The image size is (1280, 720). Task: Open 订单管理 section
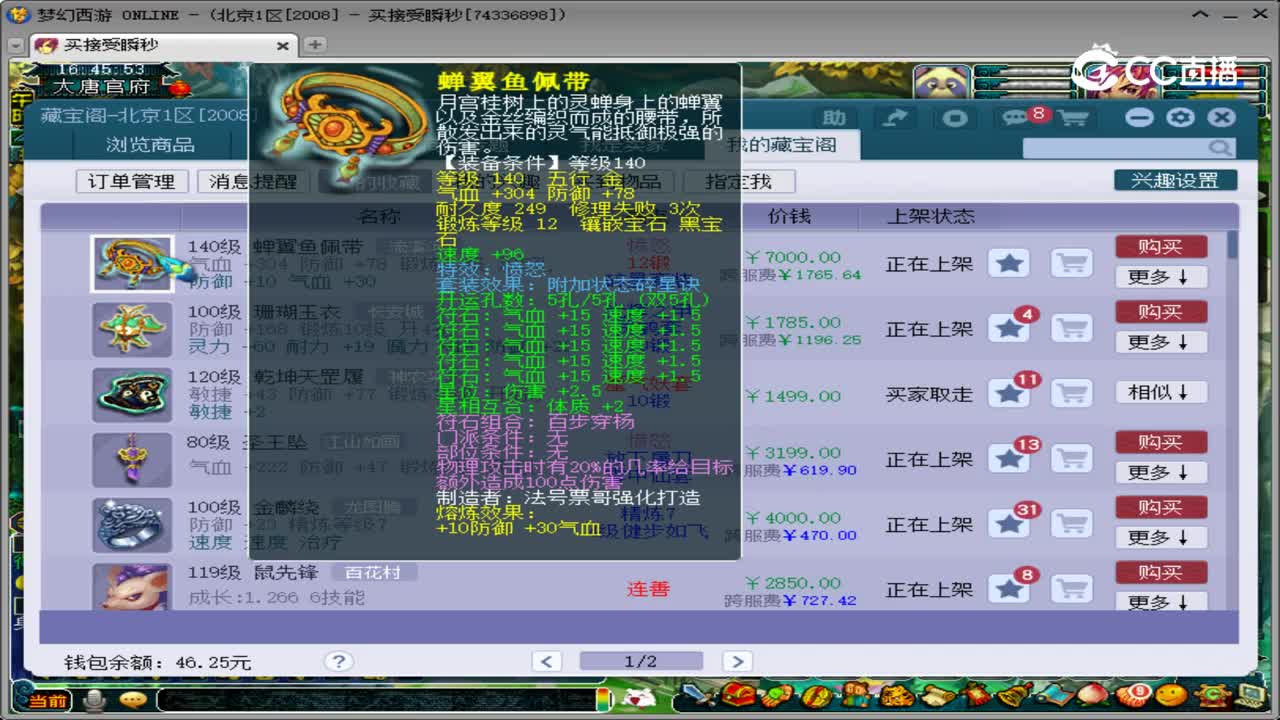pos(132,181)
